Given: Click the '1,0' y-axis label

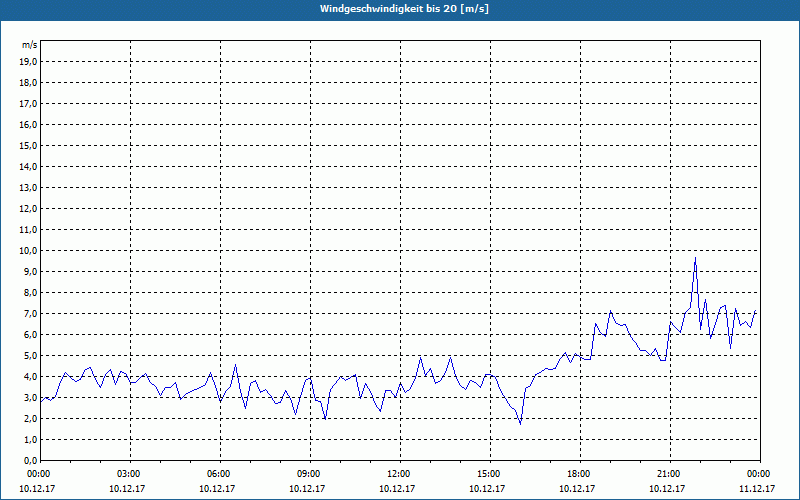Looking at the screenshot, I should coord(31,440).
